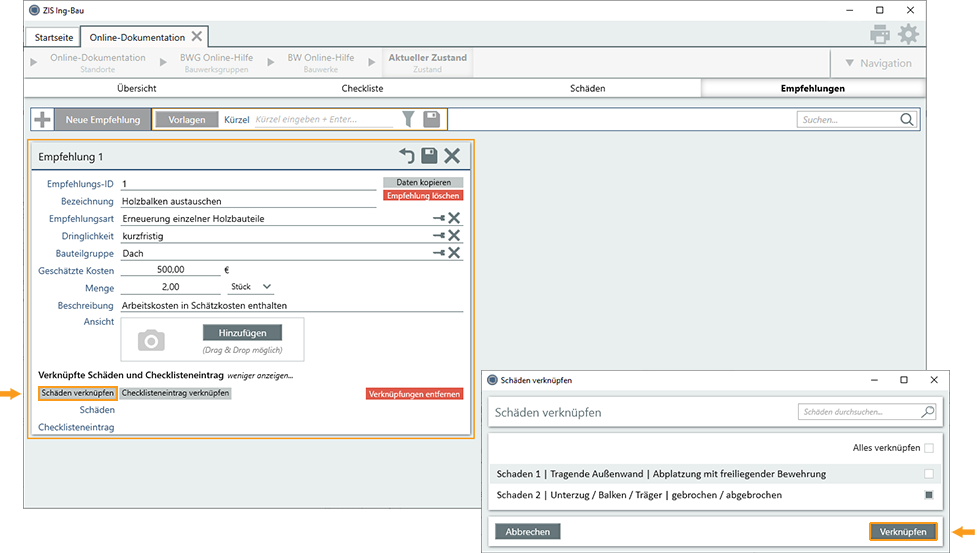Screen dimensions: 979x553
Task: Collapse links via weniger anzeigen
Action: coord(259,375)
